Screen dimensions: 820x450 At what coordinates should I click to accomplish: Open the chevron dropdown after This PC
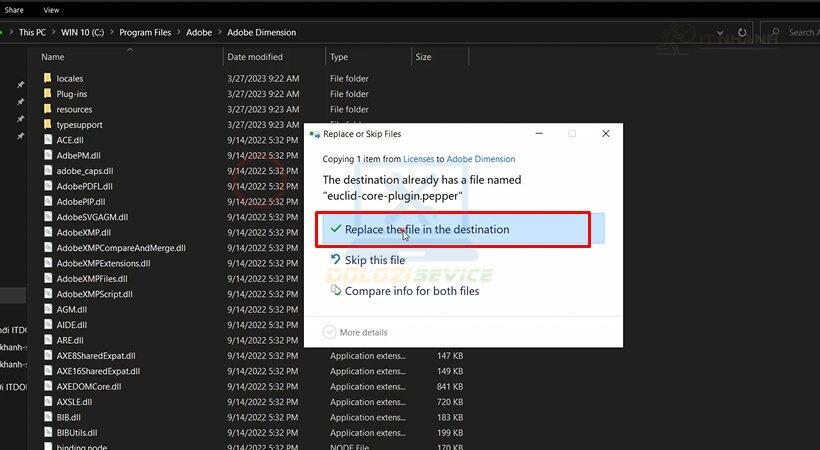[x=53, y=32]
